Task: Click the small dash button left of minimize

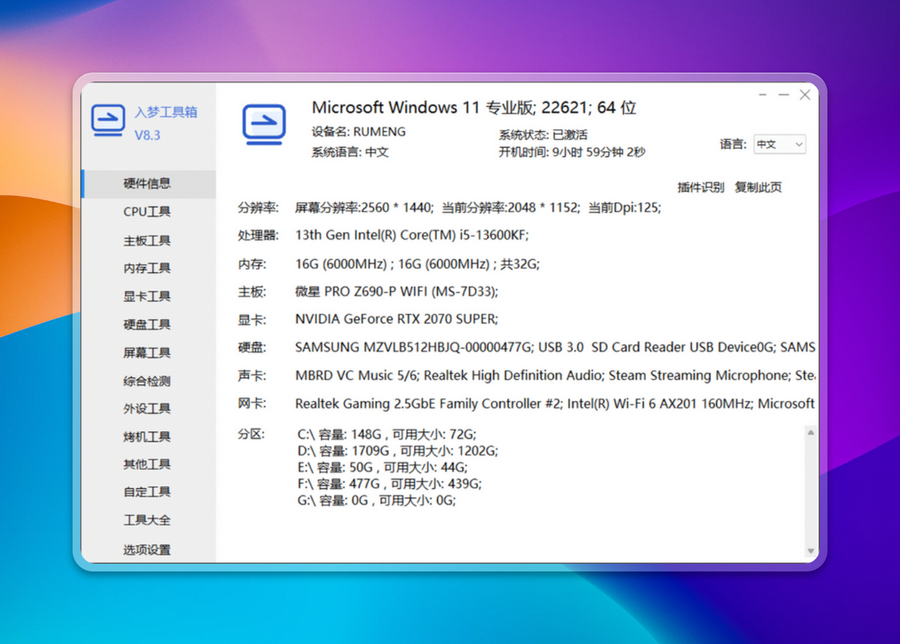Action: pos(763,95)
